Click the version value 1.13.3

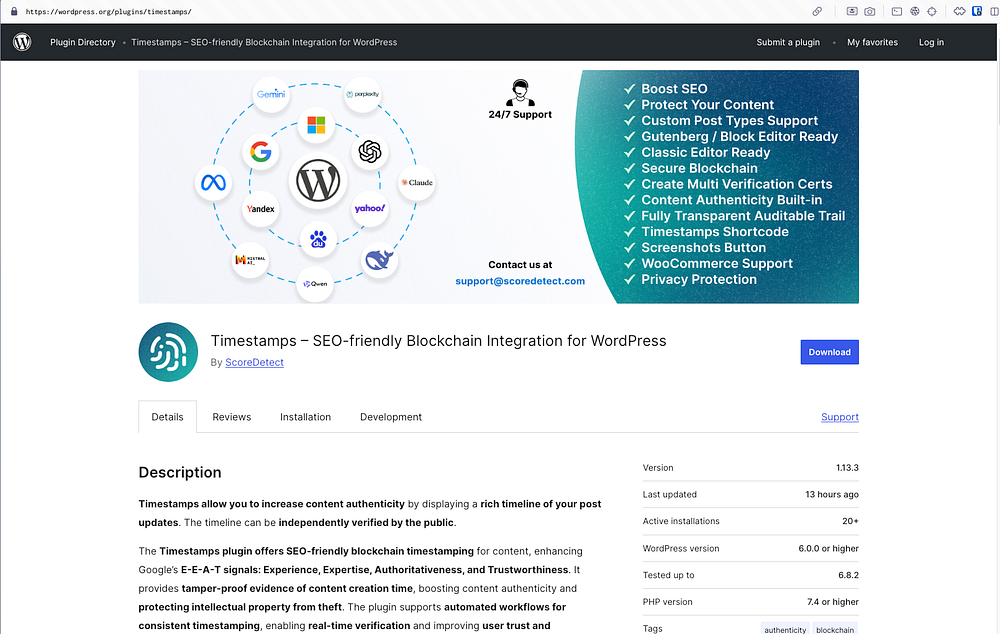coord(847,468)
